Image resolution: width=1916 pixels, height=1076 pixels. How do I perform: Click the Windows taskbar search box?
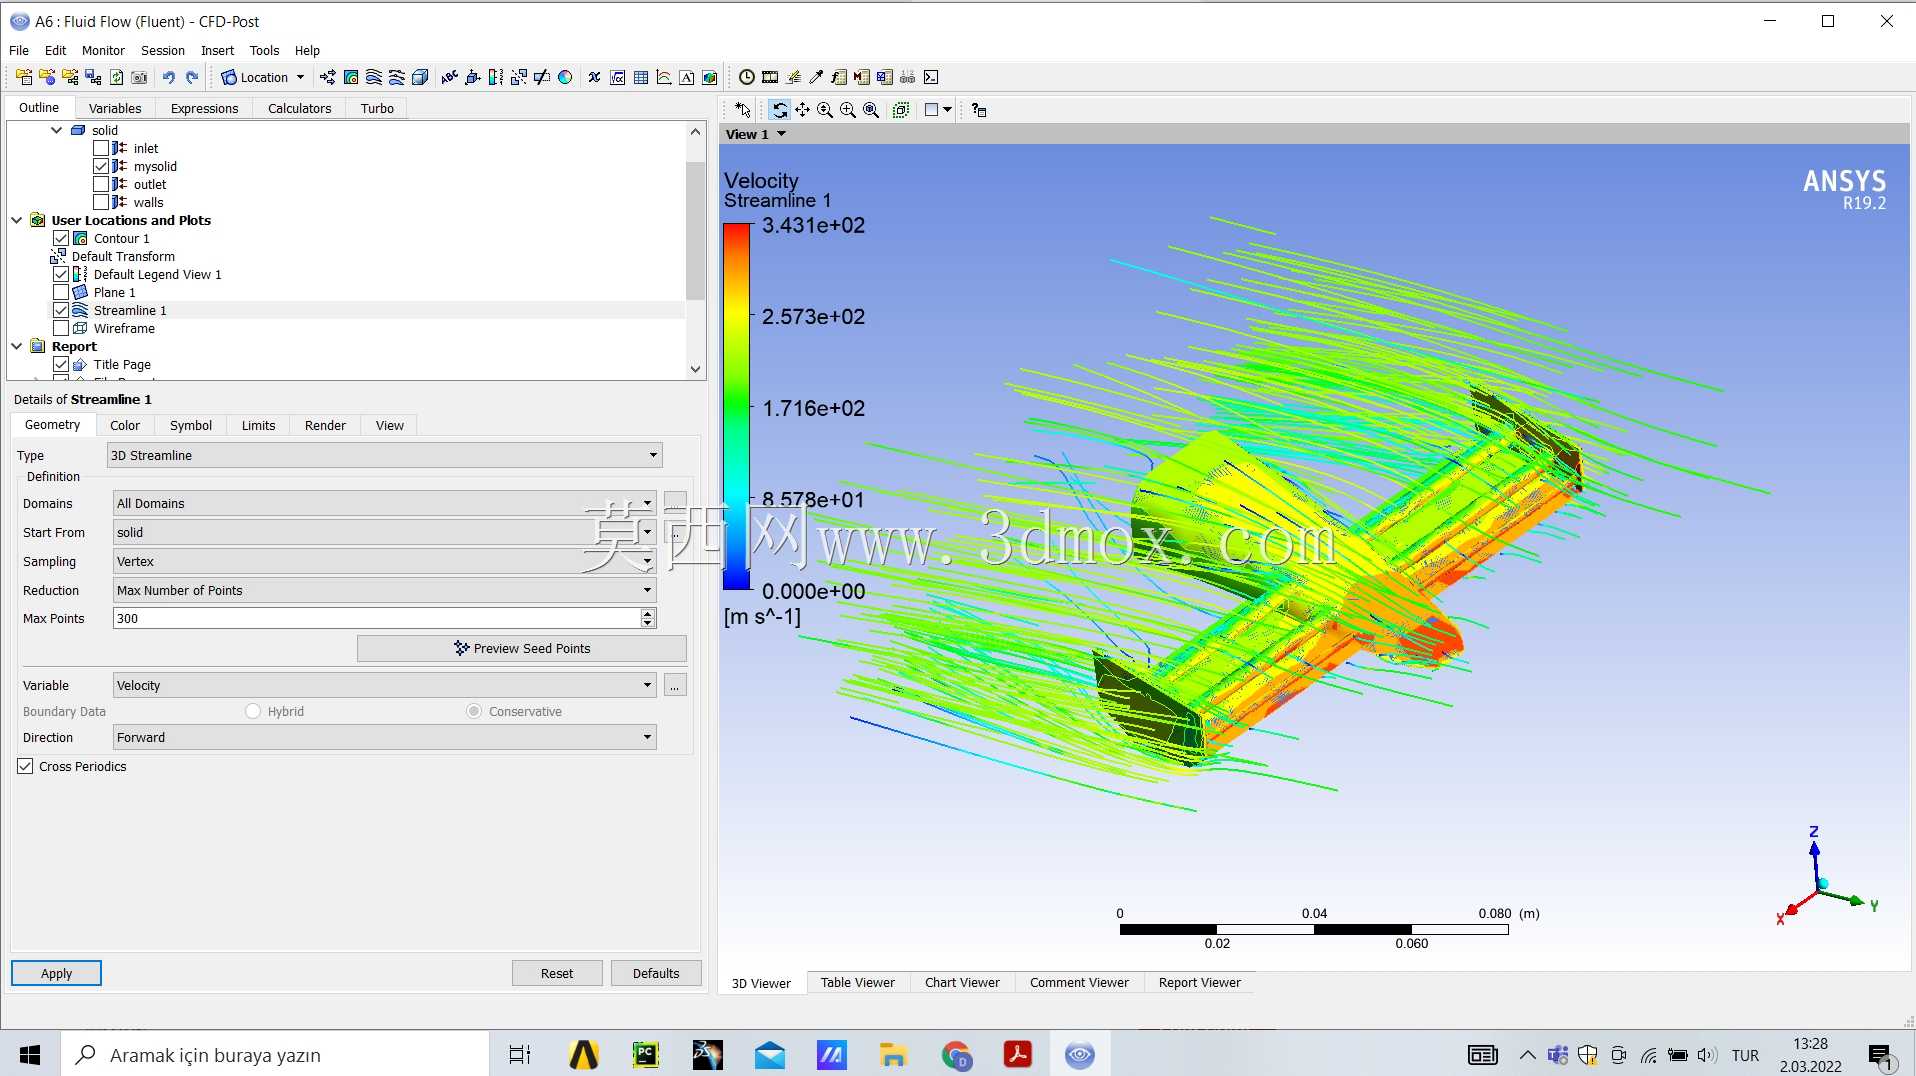(276, 1055)
